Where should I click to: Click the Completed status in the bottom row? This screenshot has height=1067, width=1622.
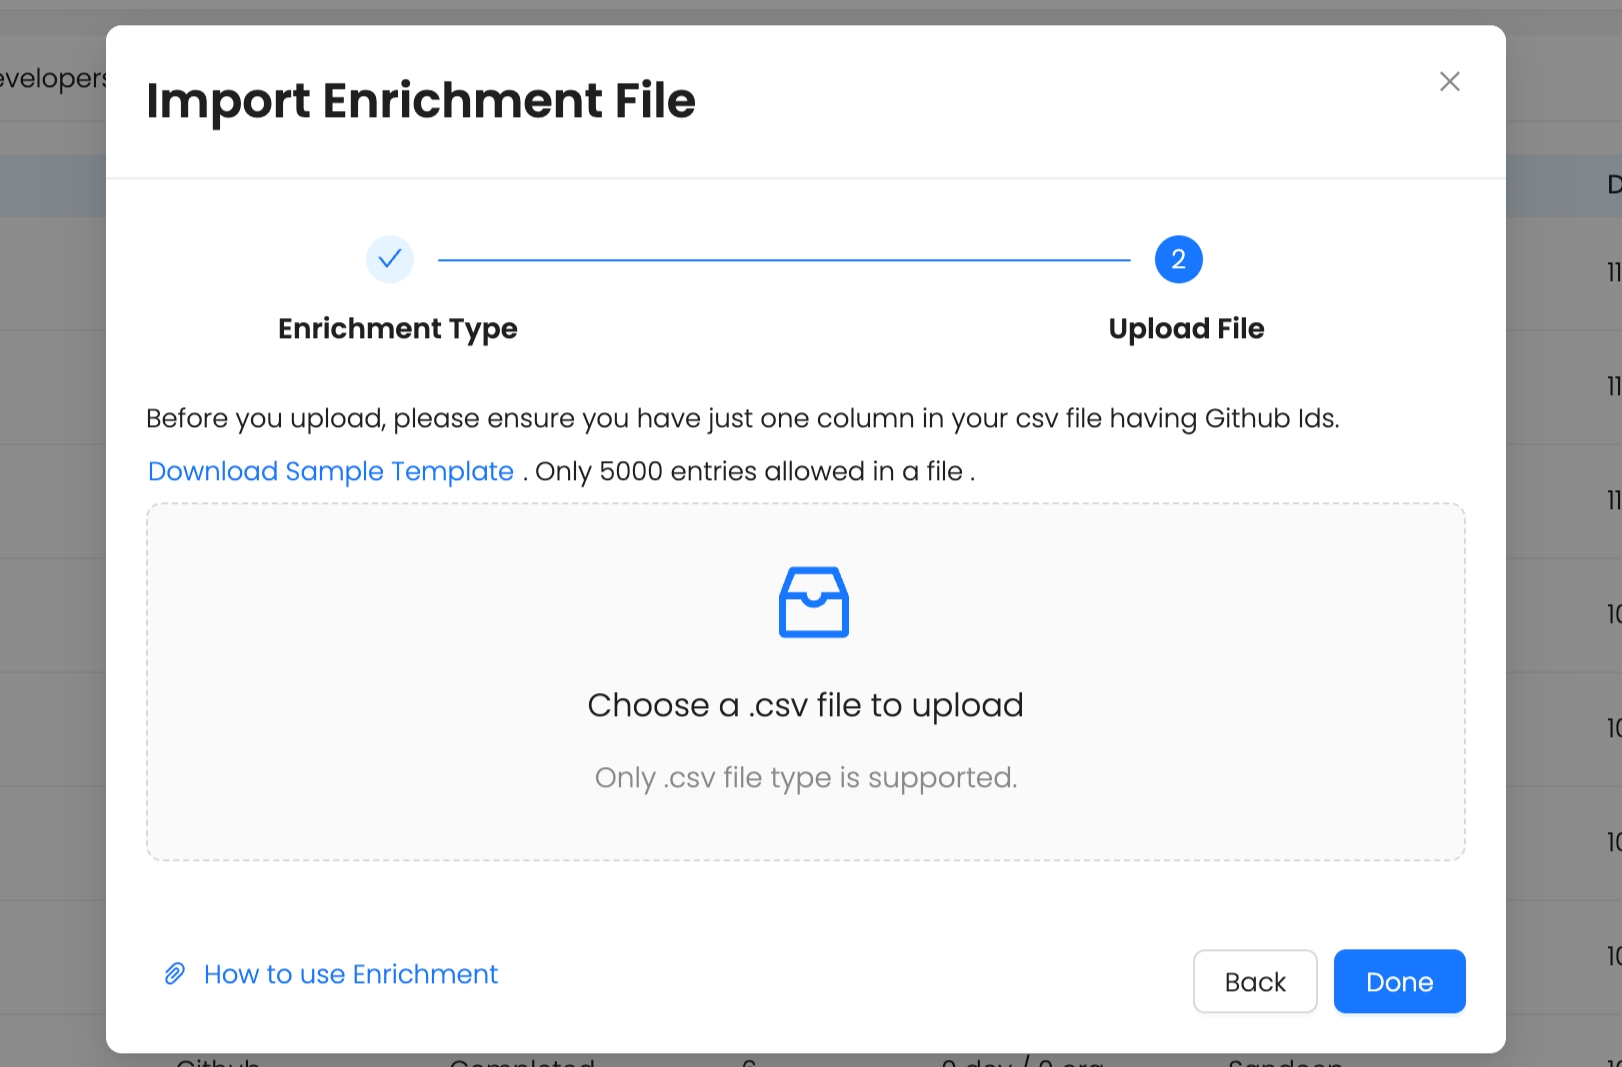tap(522, 1062)
